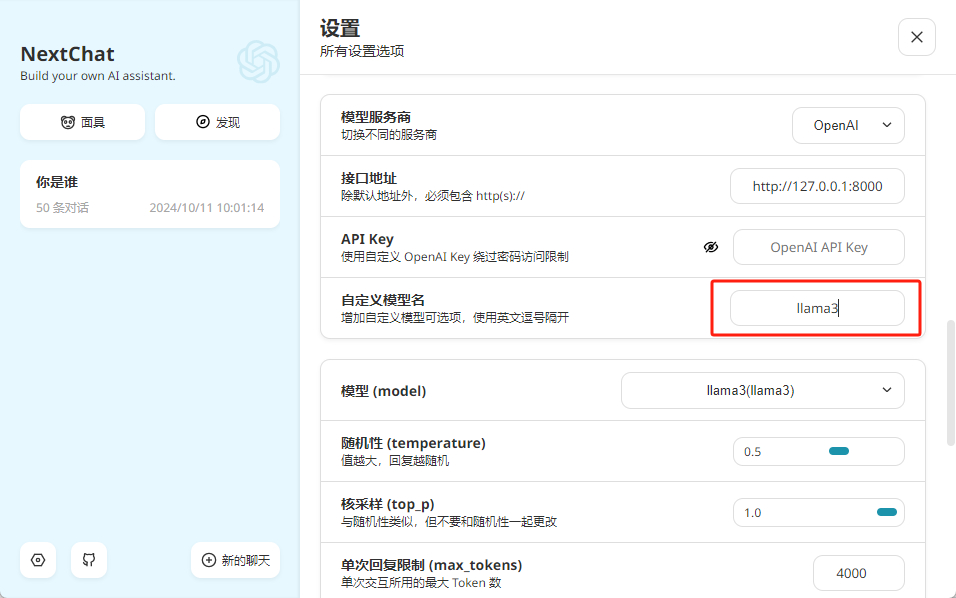The image size is (956, 598).
Task: Start a new chat with 新的聊天
Action: point(235,560)
